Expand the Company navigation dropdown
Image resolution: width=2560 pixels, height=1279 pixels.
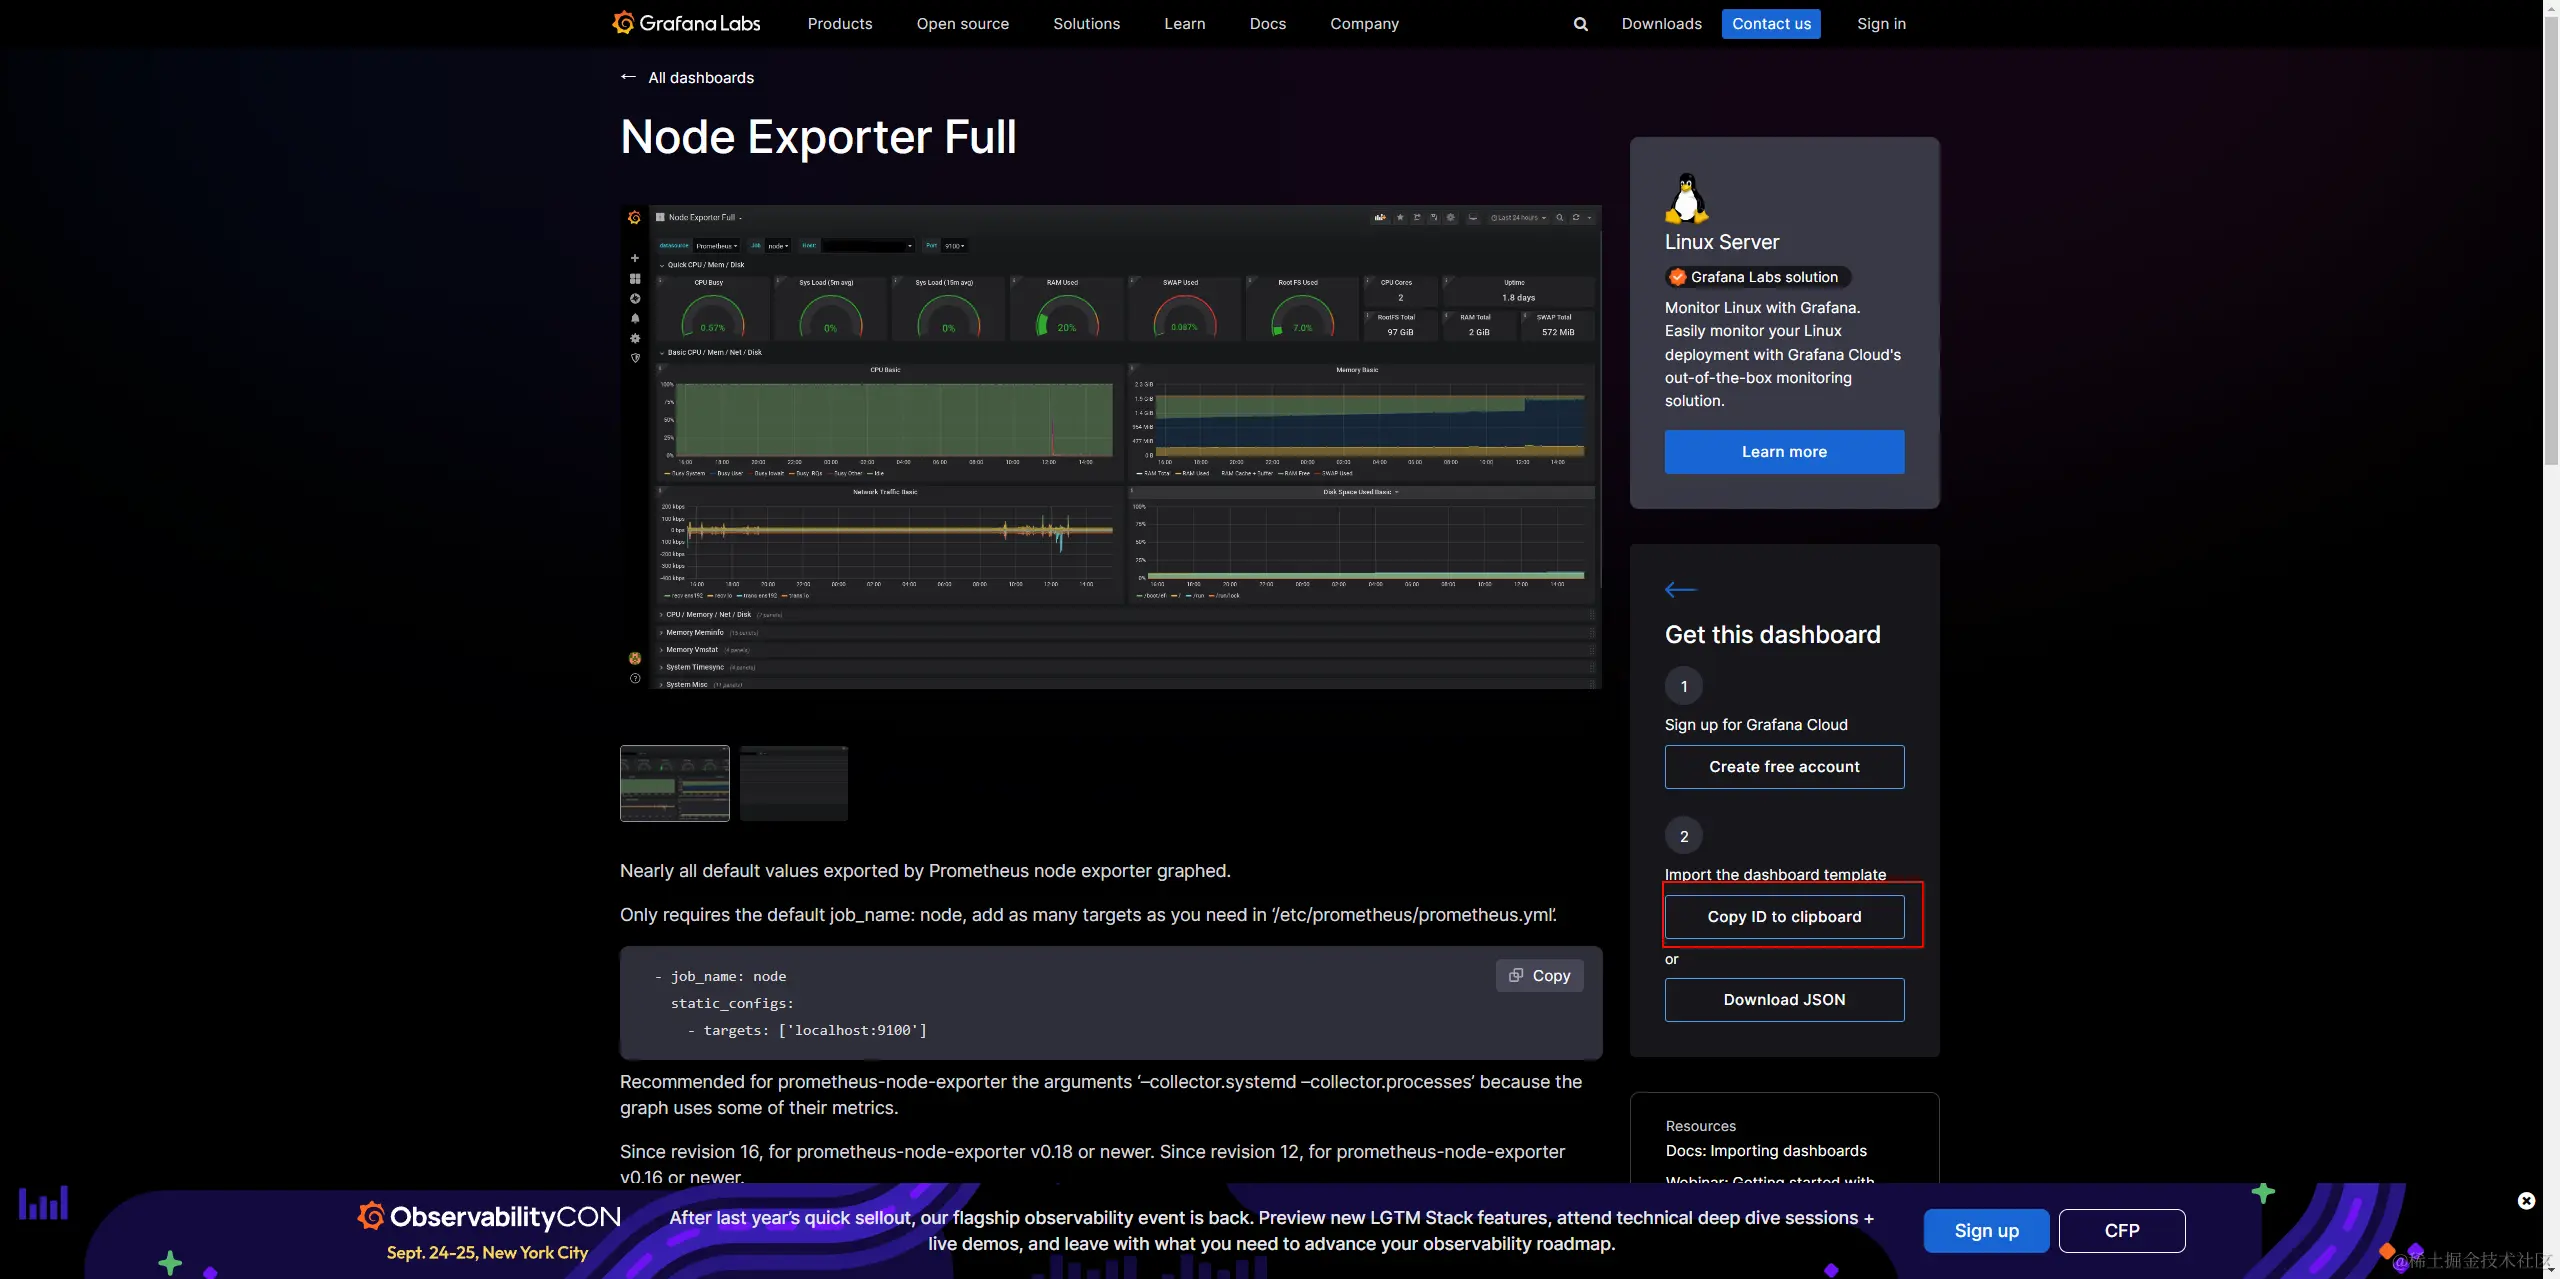[1364, 24]
